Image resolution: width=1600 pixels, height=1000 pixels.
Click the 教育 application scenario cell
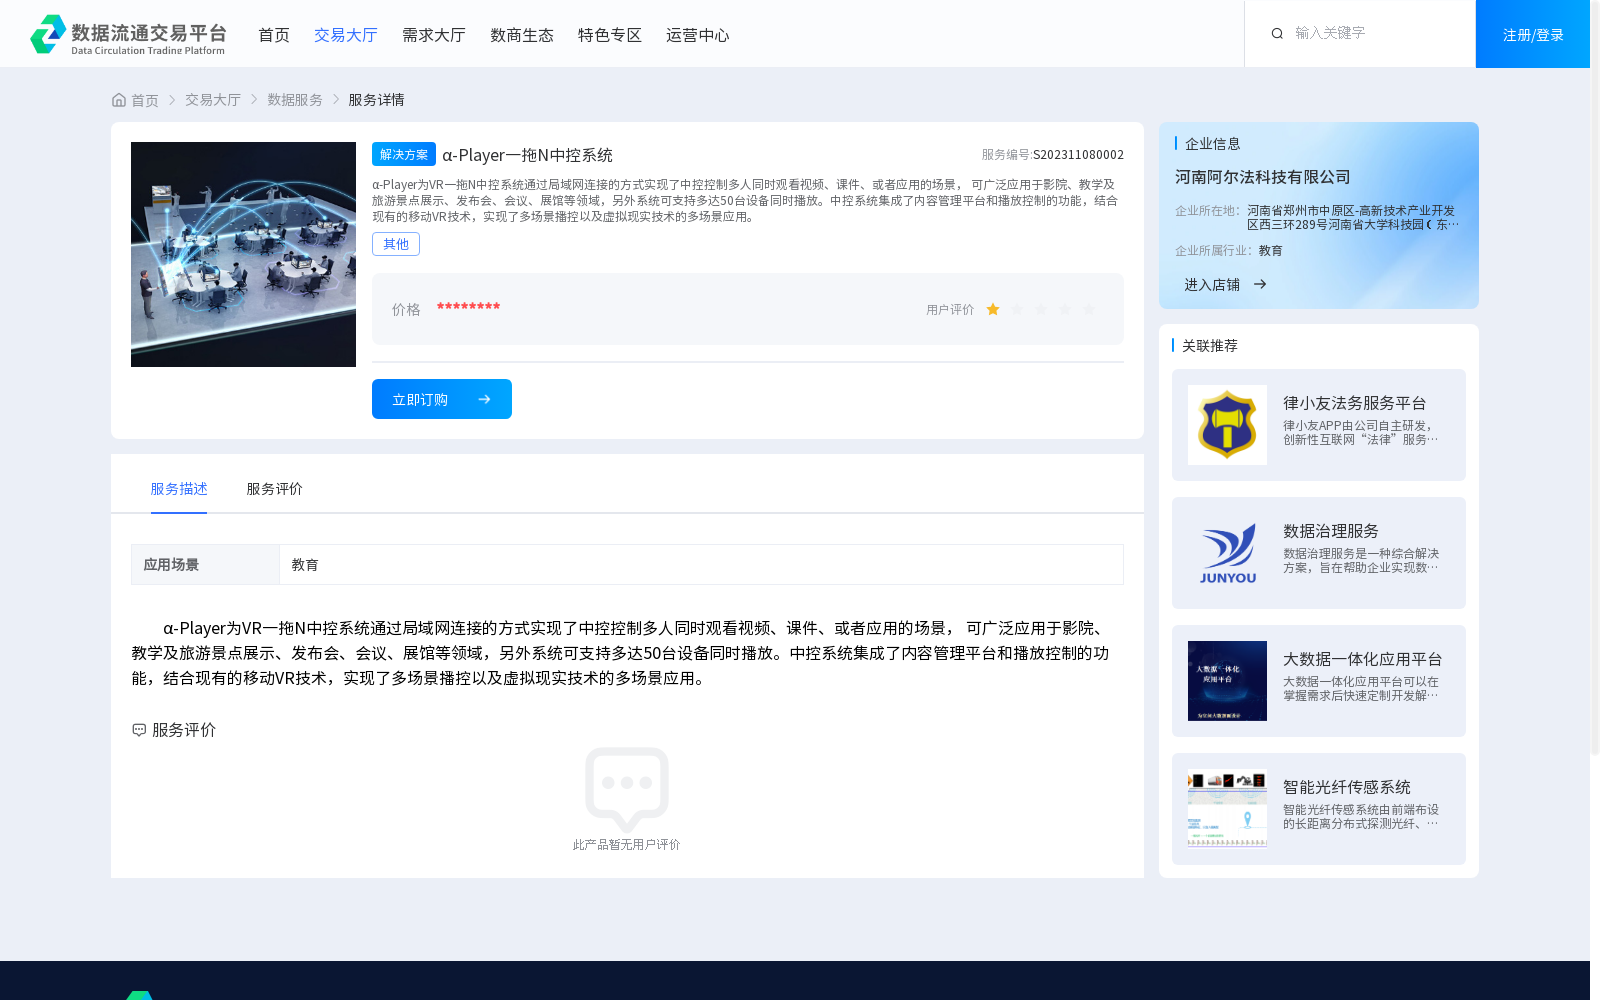point(701,565)
